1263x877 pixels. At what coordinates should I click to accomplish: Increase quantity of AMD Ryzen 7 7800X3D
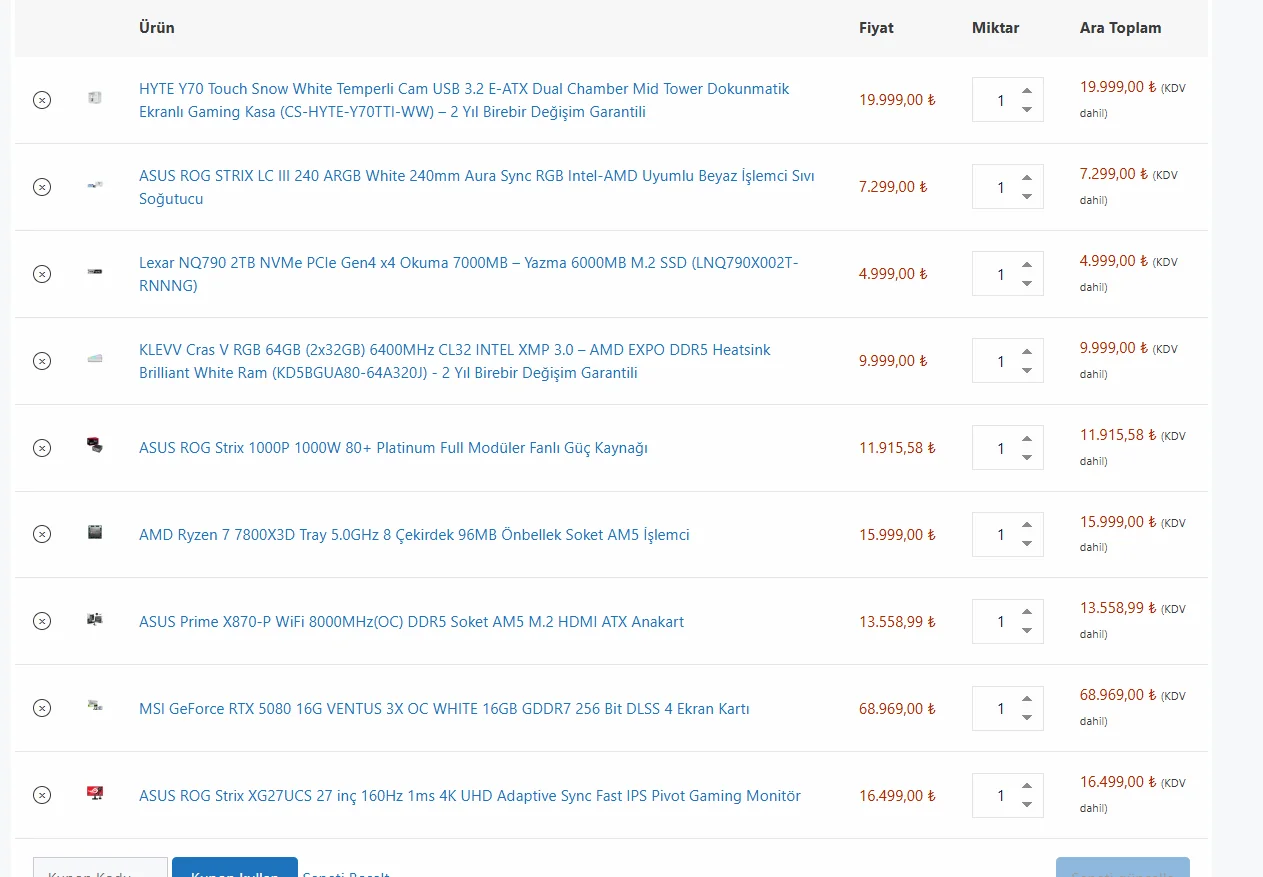pos(1026,526)
